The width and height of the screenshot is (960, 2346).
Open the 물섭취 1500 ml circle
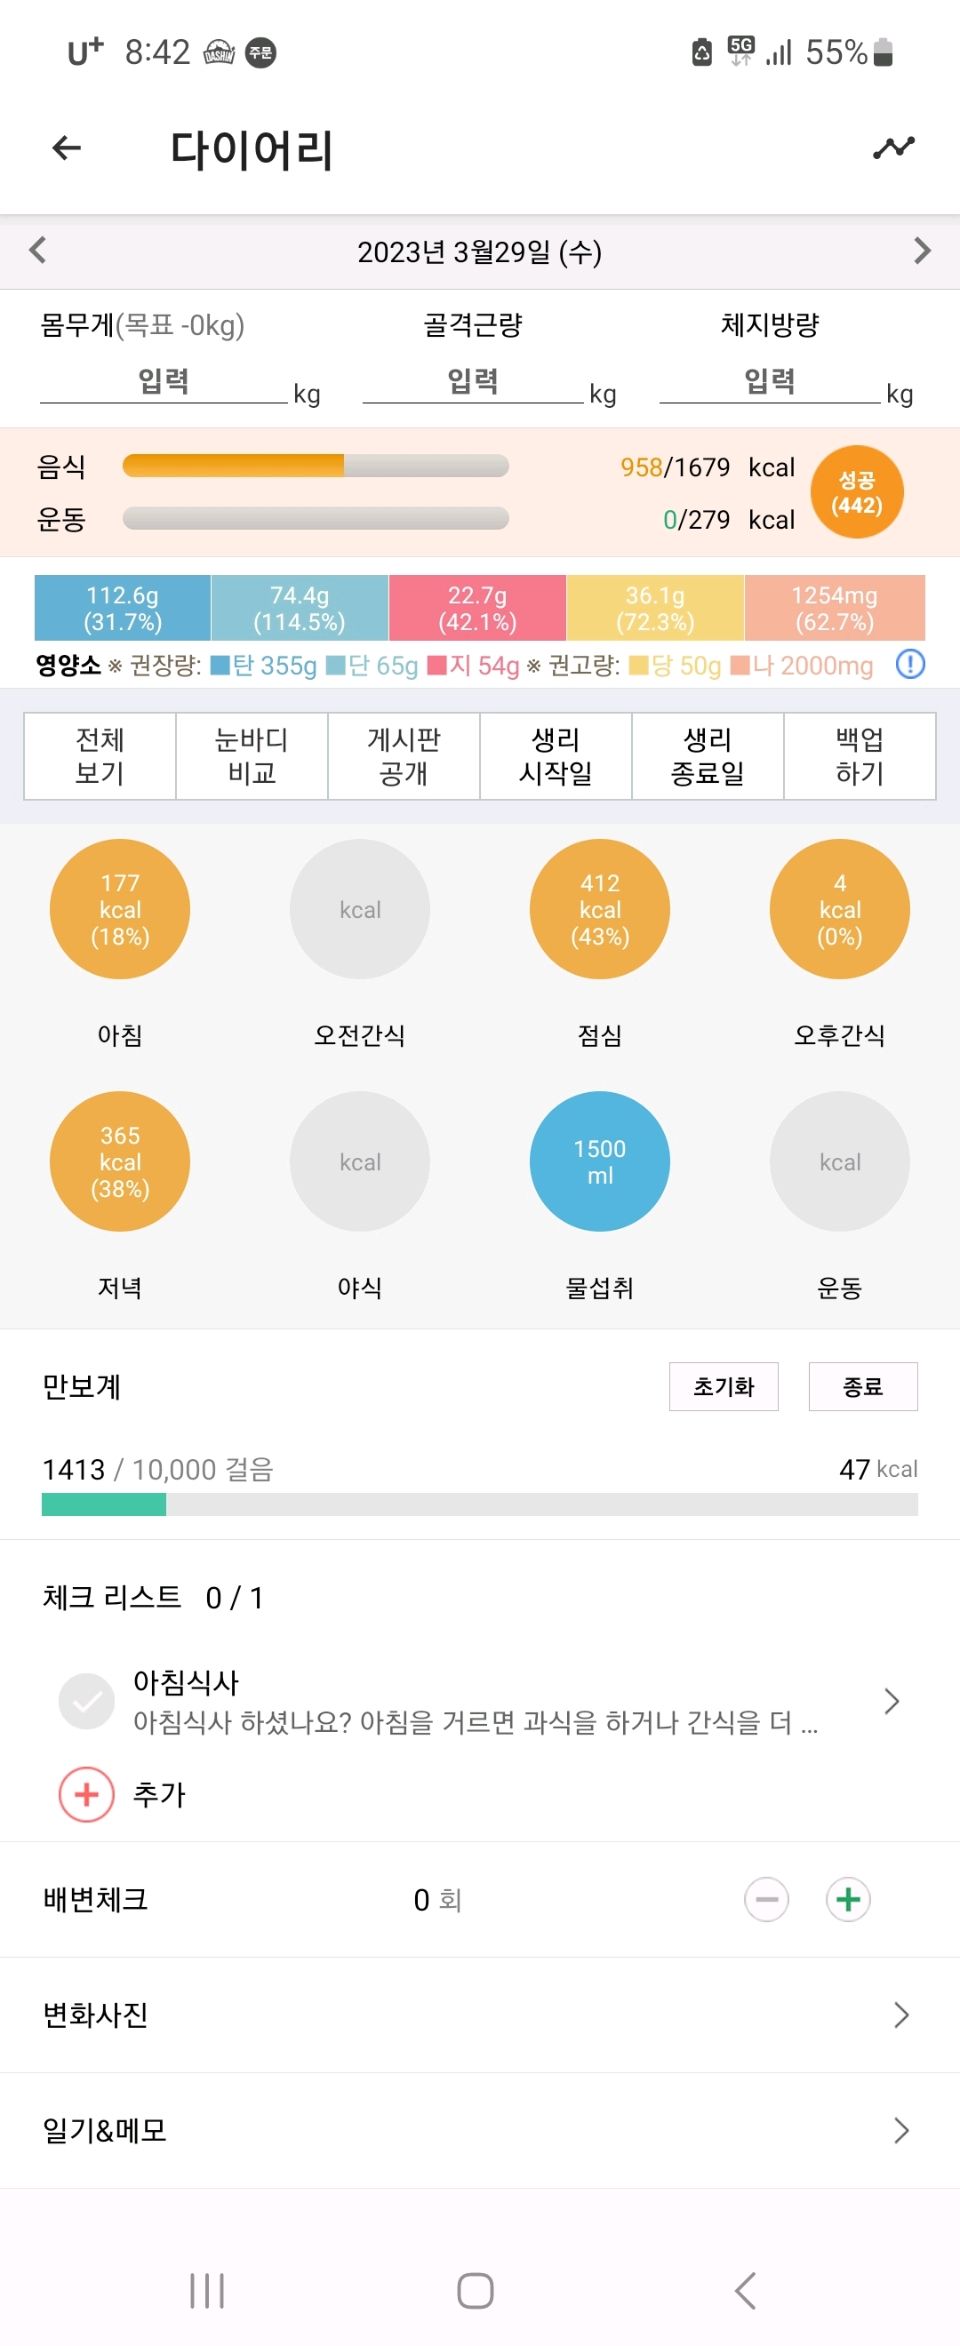[x=600, y=1161]
